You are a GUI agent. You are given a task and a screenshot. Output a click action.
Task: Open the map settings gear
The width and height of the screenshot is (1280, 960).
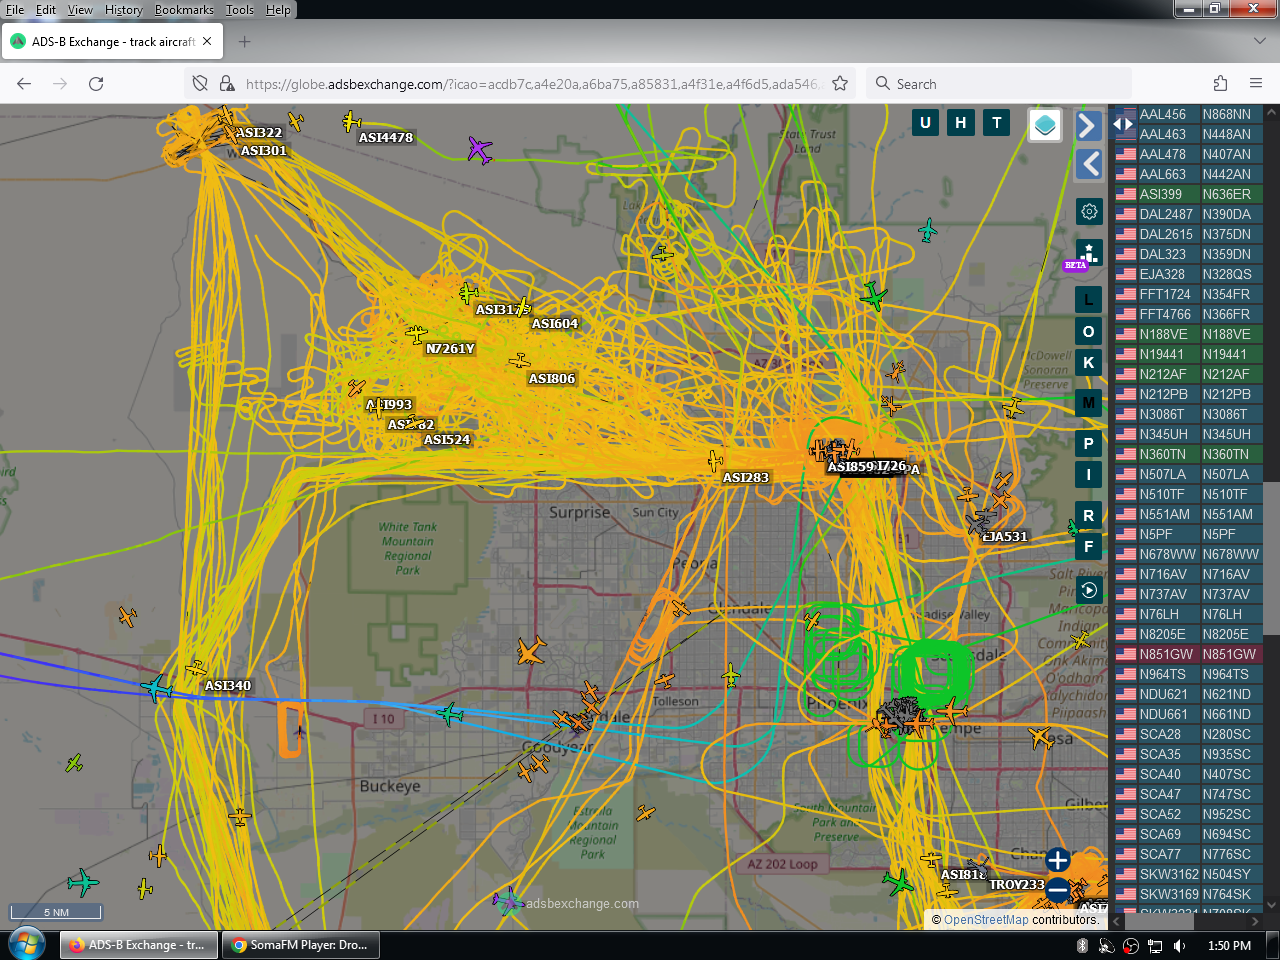pos(1089,211)
